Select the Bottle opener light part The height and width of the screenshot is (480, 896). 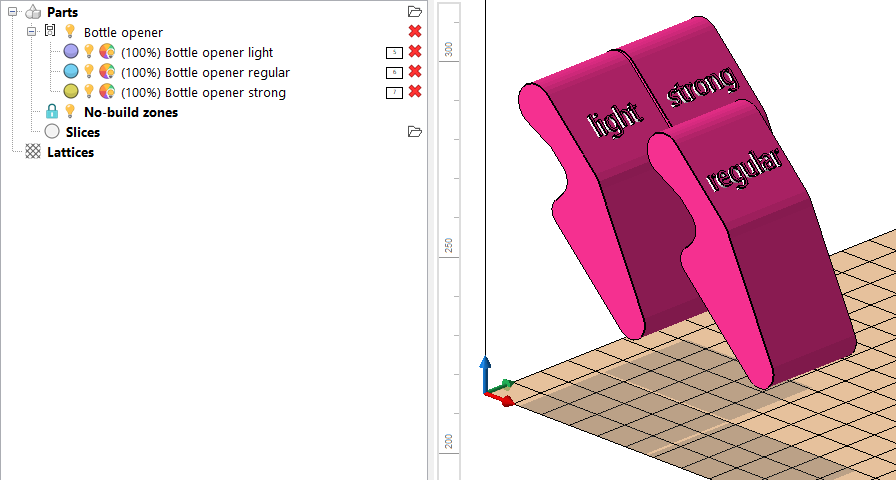coord(197,53)
